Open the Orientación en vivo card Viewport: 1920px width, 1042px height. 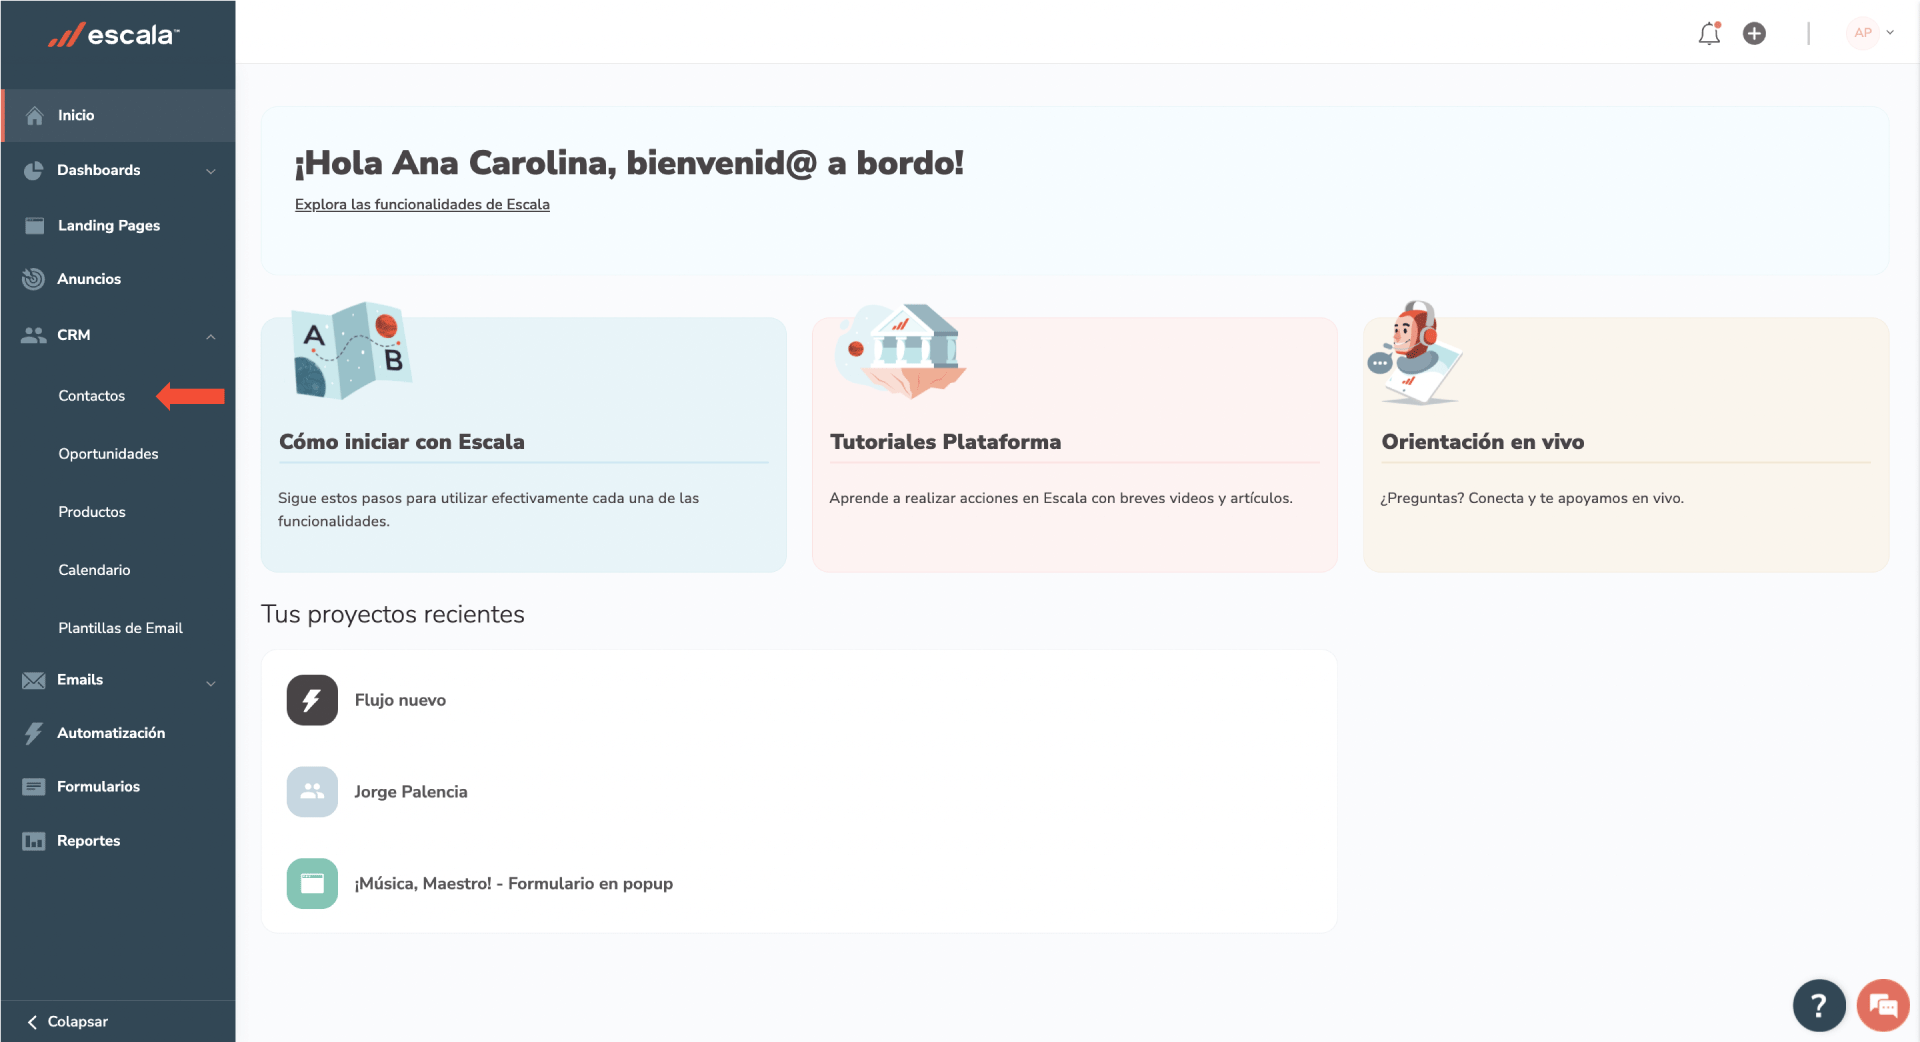1626,445
